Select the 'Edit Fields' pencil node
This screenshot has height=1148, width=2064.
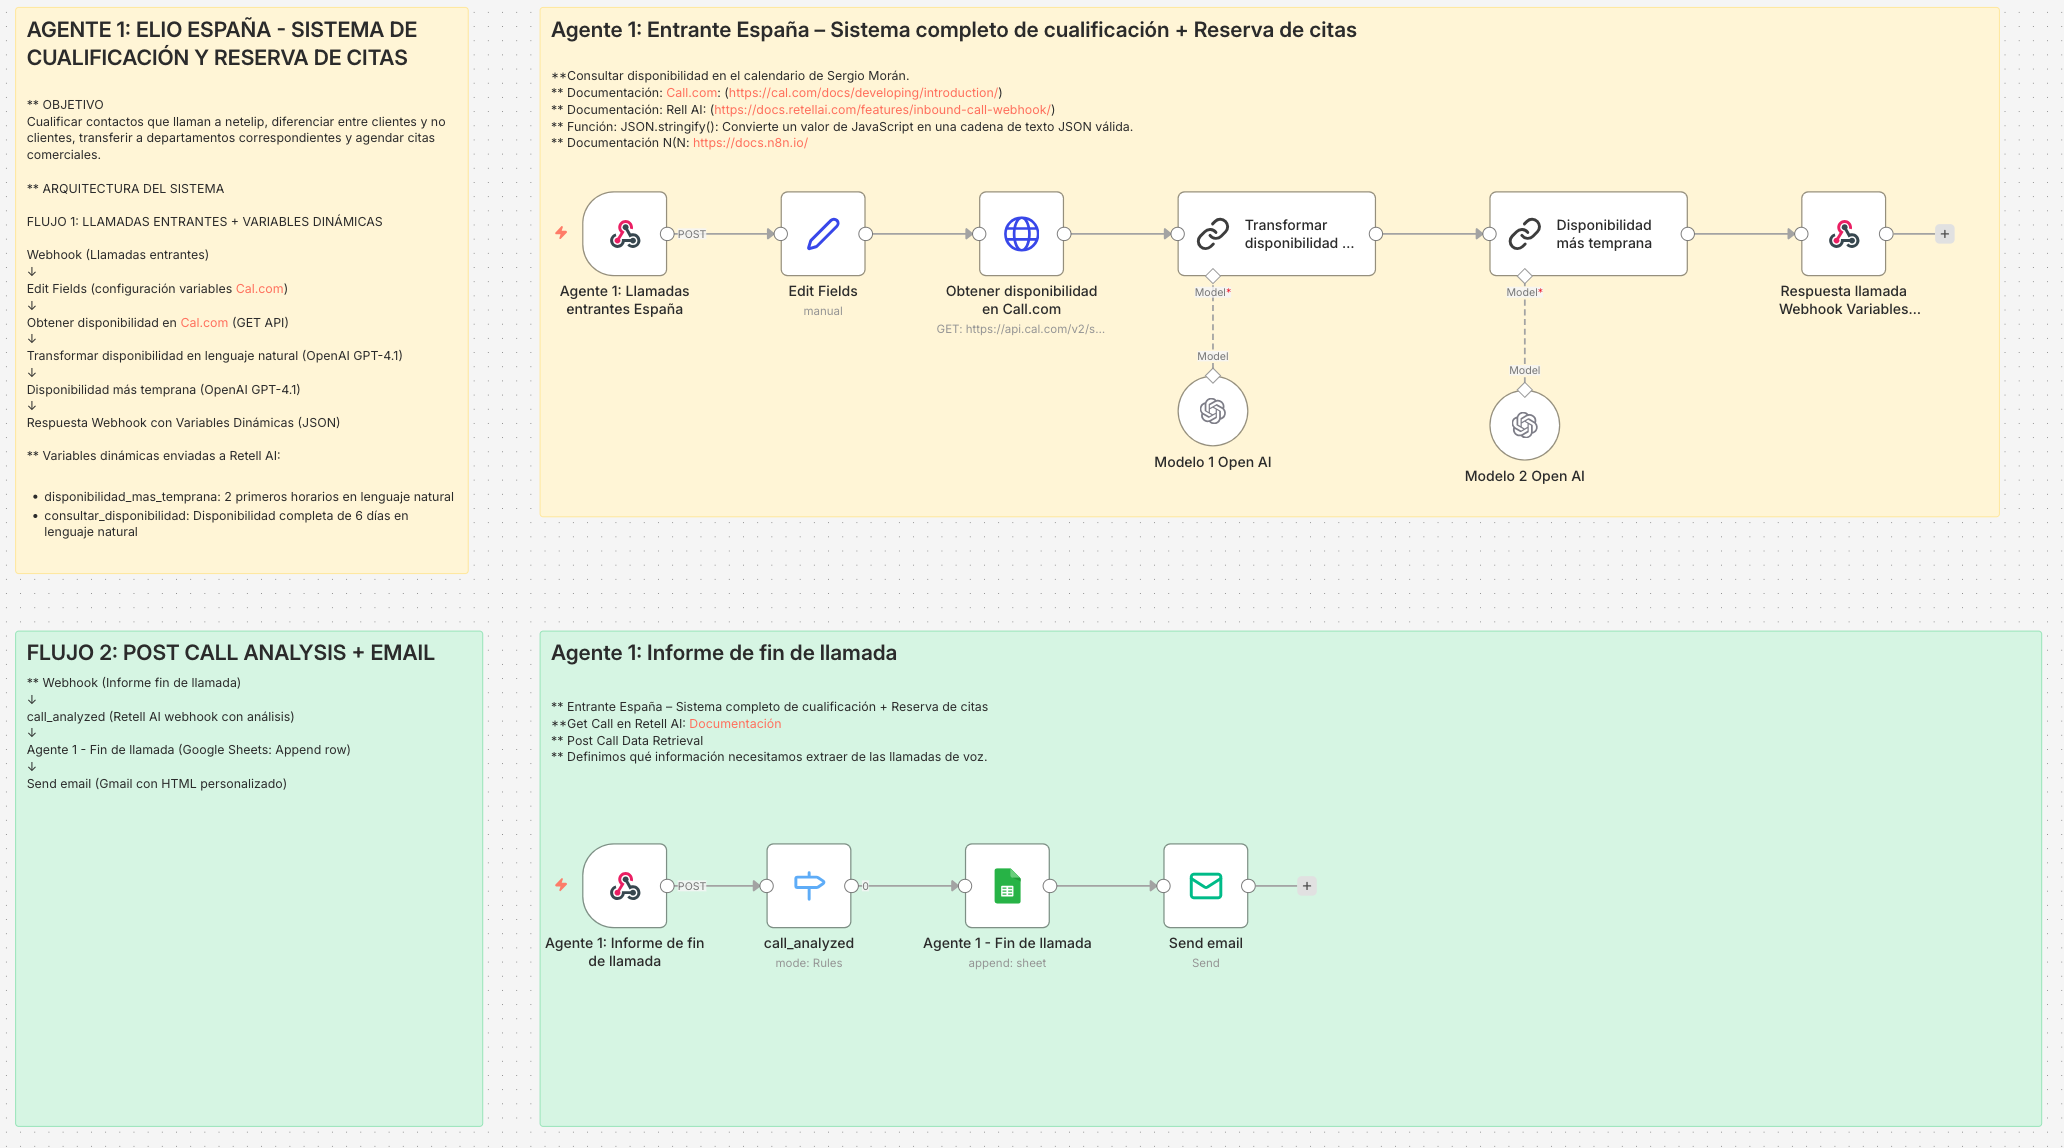tap(822, 234)
